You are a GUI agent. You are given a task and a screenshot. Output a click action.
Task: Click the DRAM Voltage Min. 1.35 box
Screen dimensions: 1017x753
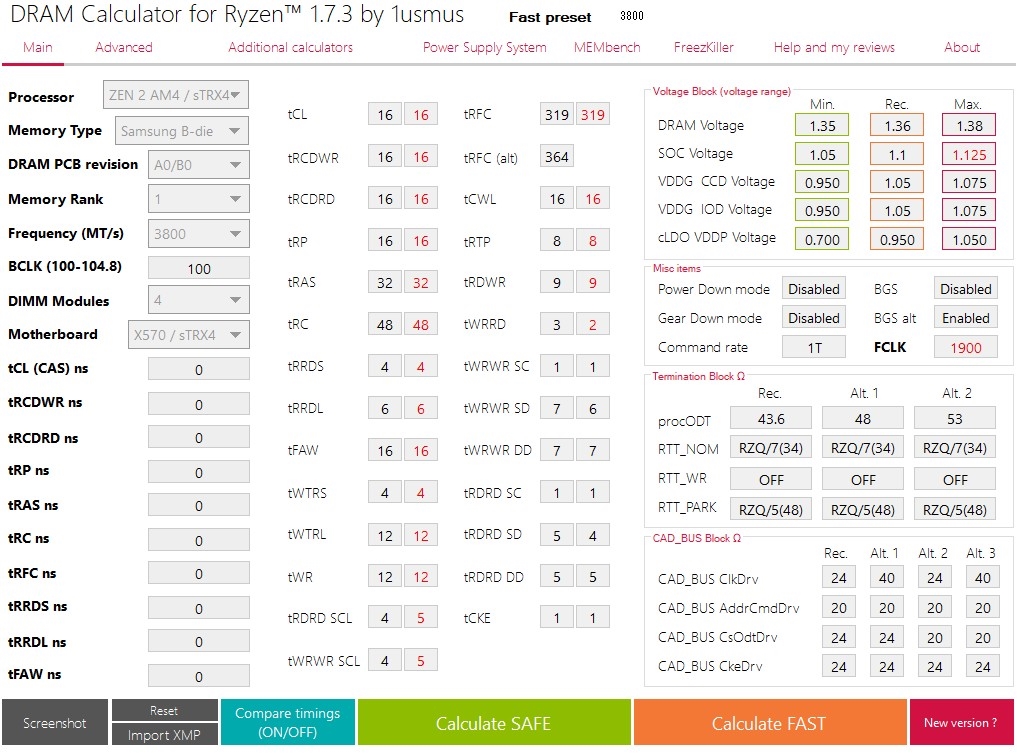coord(822,125)
